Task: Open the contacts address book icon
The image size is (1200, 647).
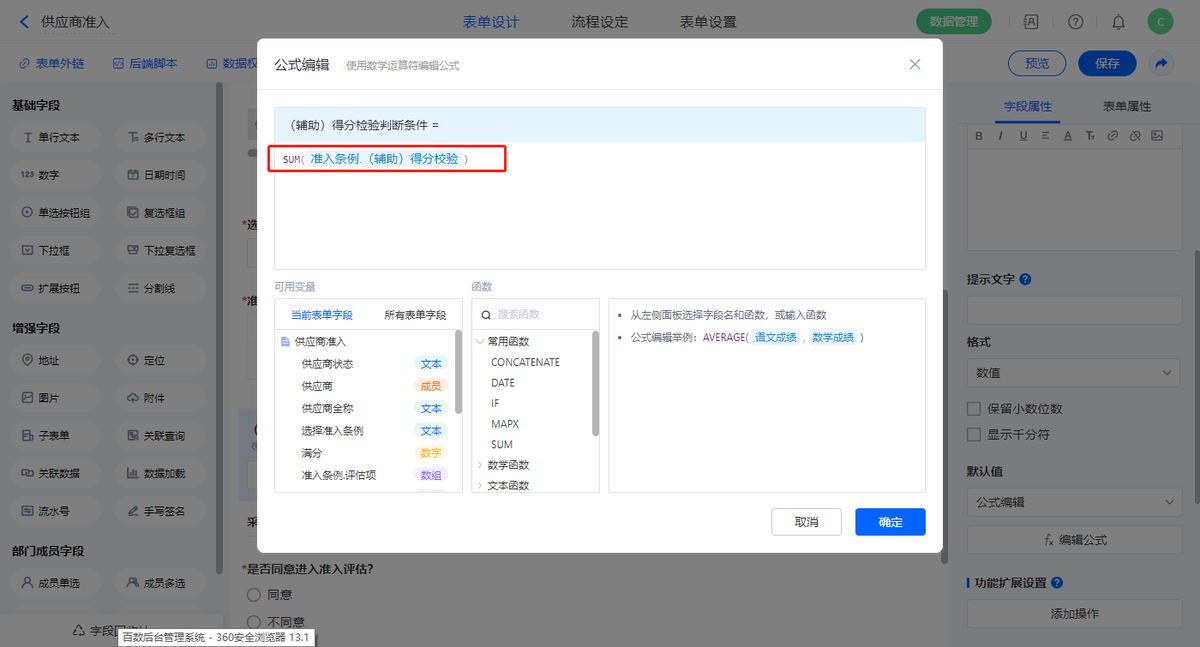Action: tap(1031, 21)
